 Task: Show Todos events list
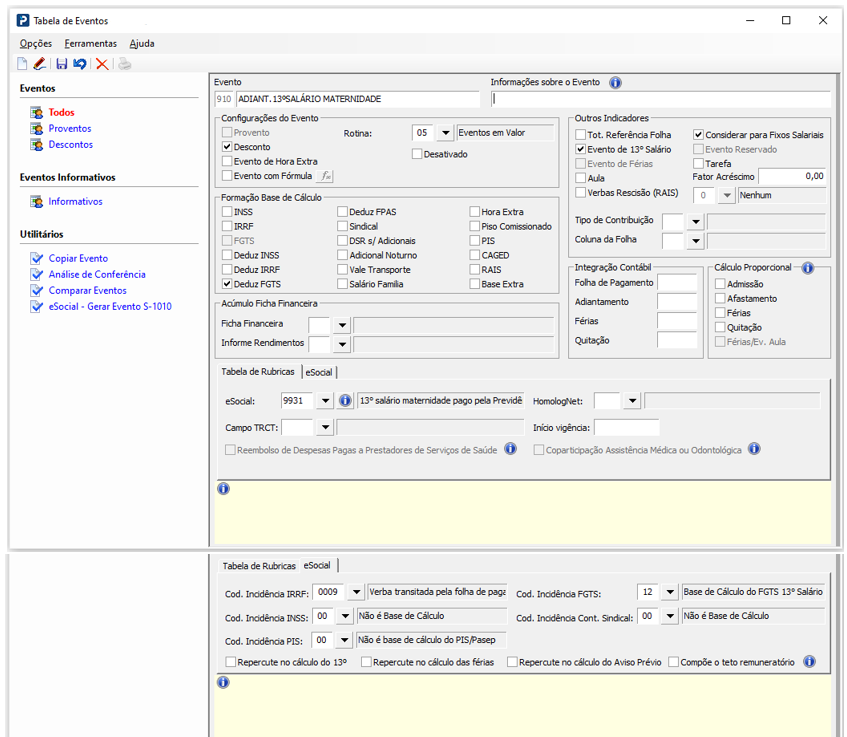[62, 112]
